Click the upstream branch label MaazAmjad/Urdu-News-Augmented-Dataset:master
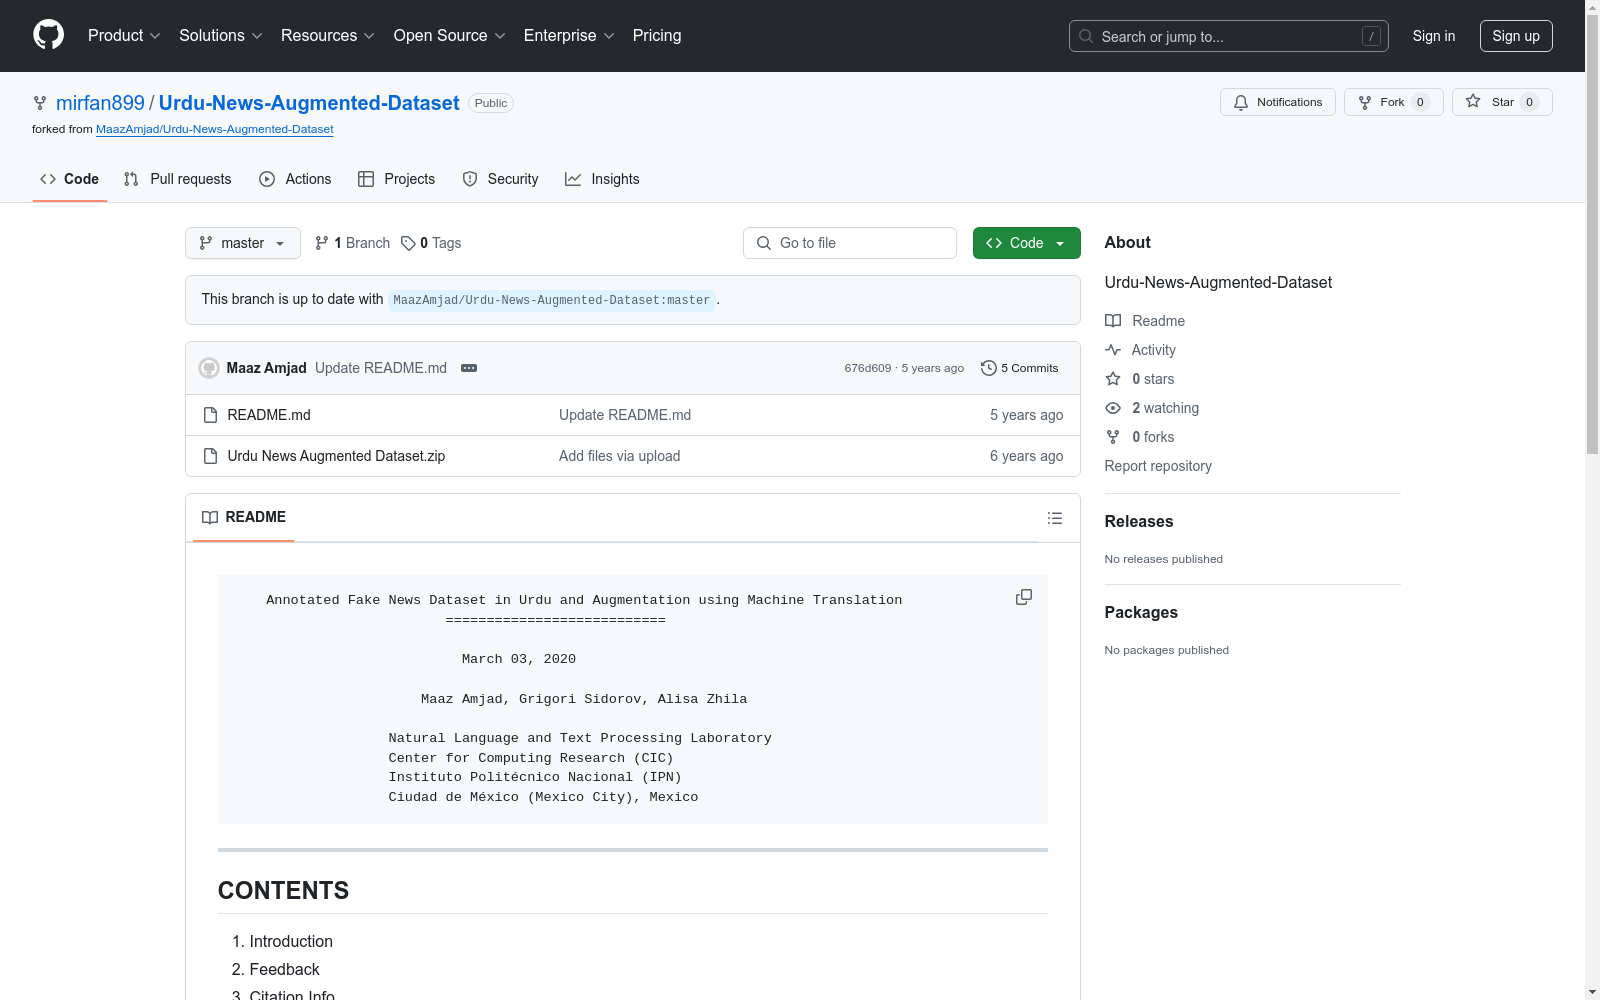This screenshot has width=1600, height=1000. point(552,300)
